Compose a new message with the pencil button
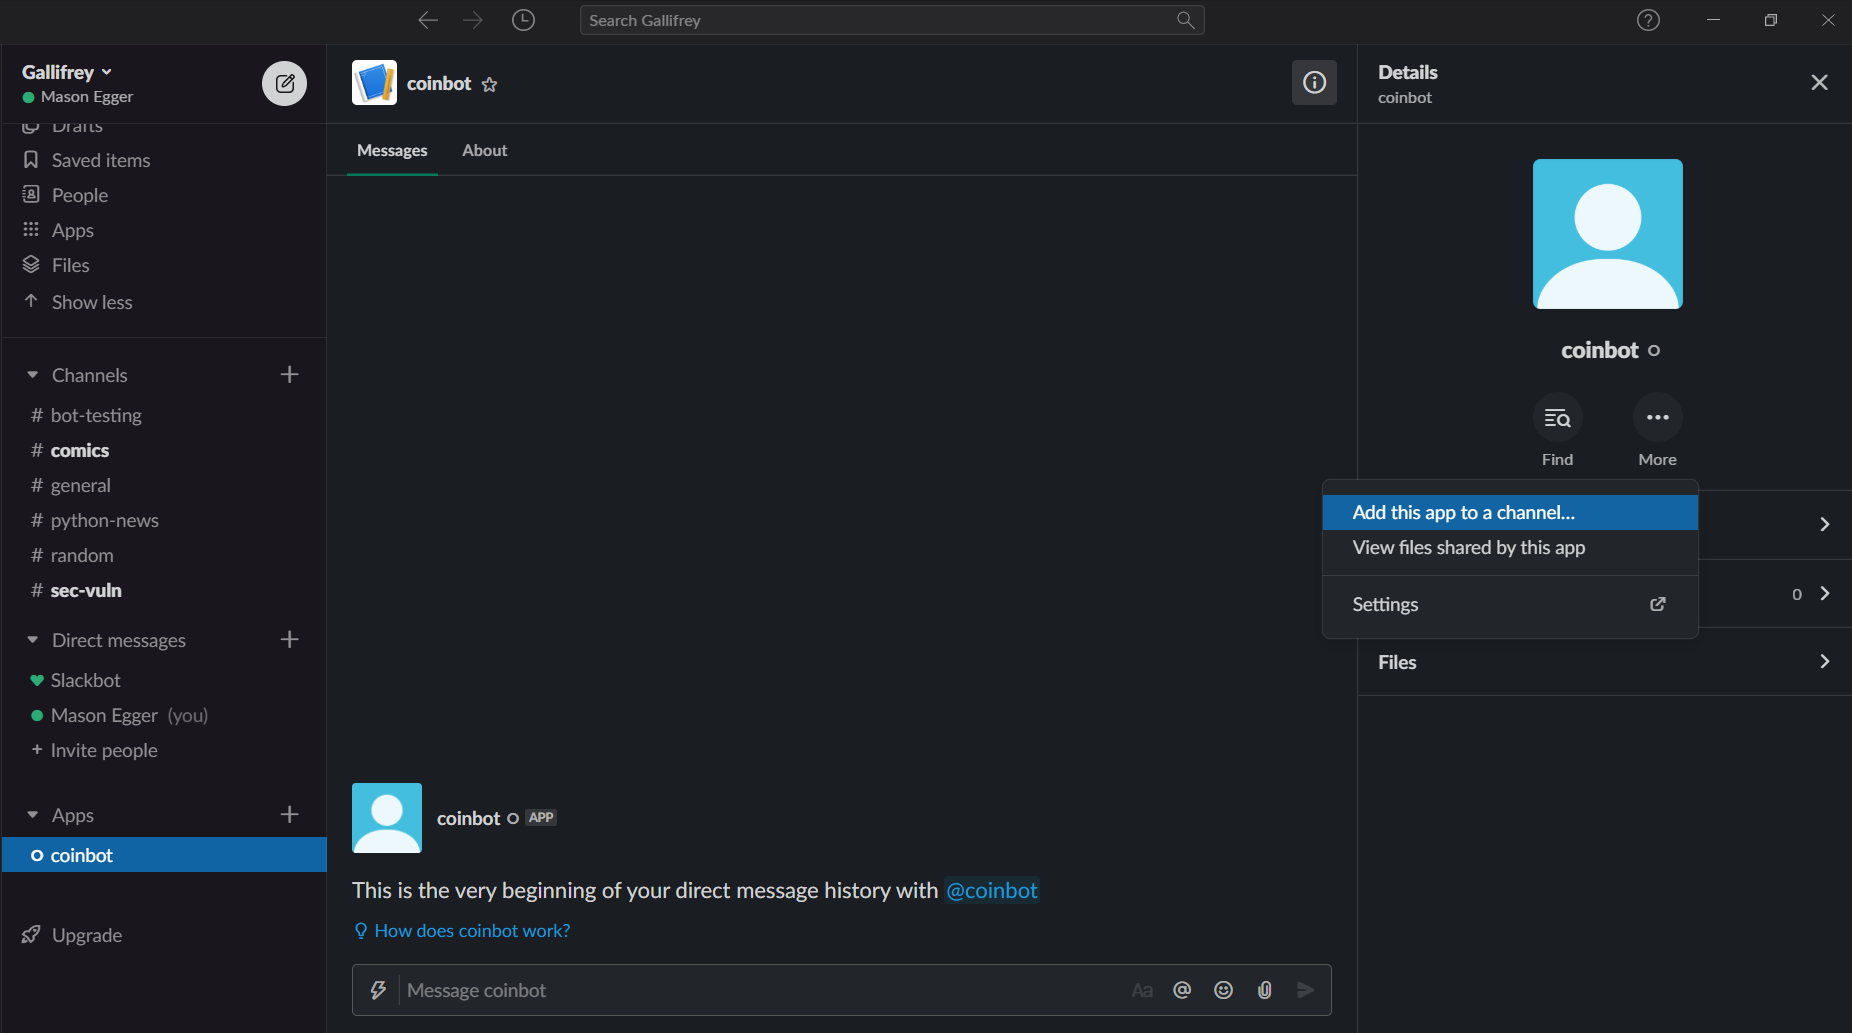1852x1033 pixels. 285,83
